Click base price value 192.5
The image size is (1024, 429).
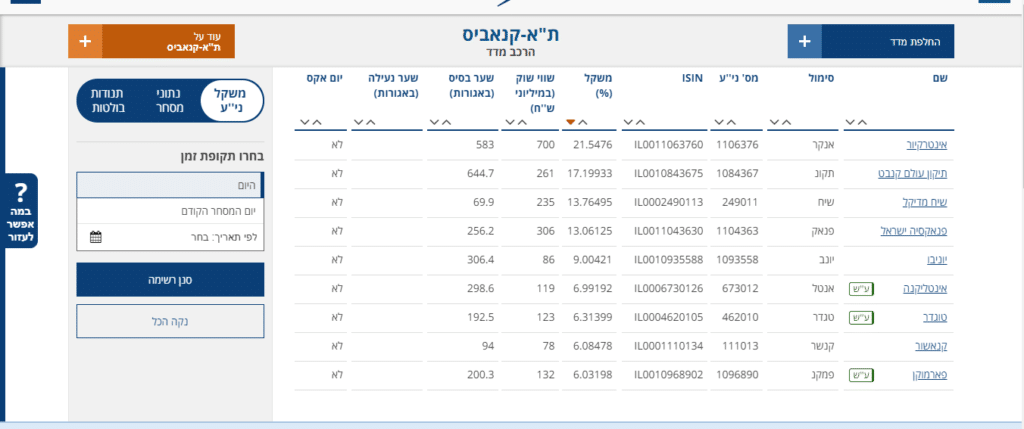coord(481,317)
